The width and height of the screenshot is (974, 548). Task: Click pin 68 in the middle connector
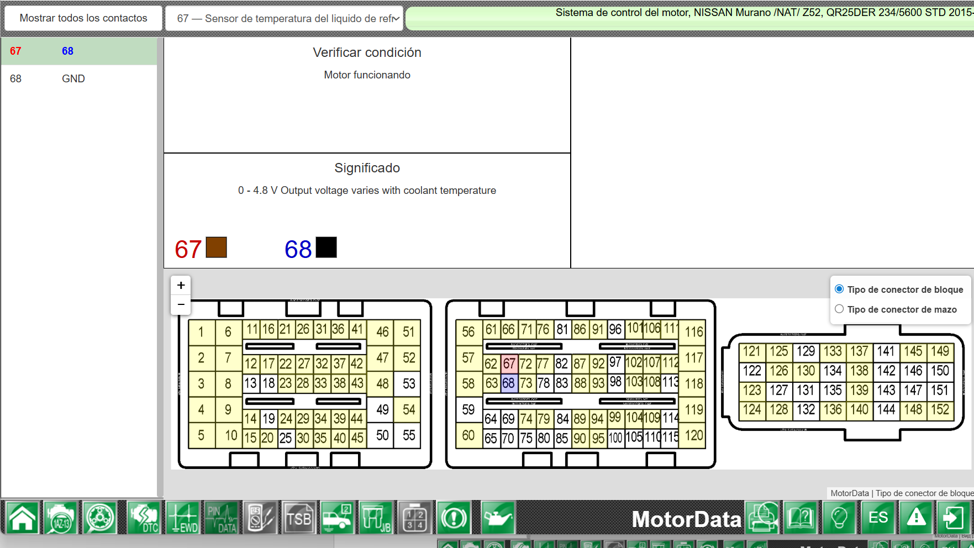[509, 383]
